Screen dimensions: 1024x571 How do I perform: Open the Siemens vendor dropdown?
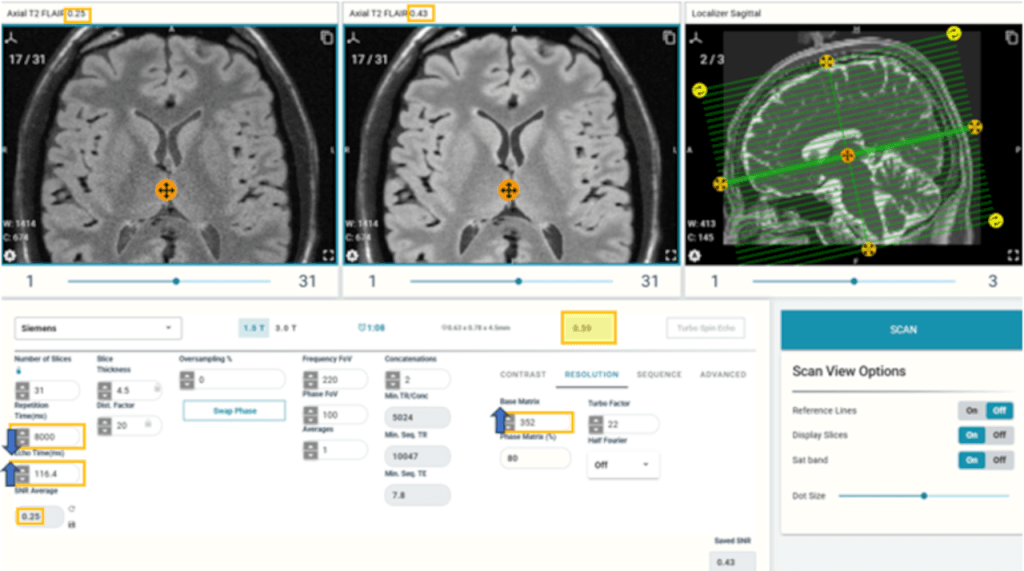(x=98, y=328)
